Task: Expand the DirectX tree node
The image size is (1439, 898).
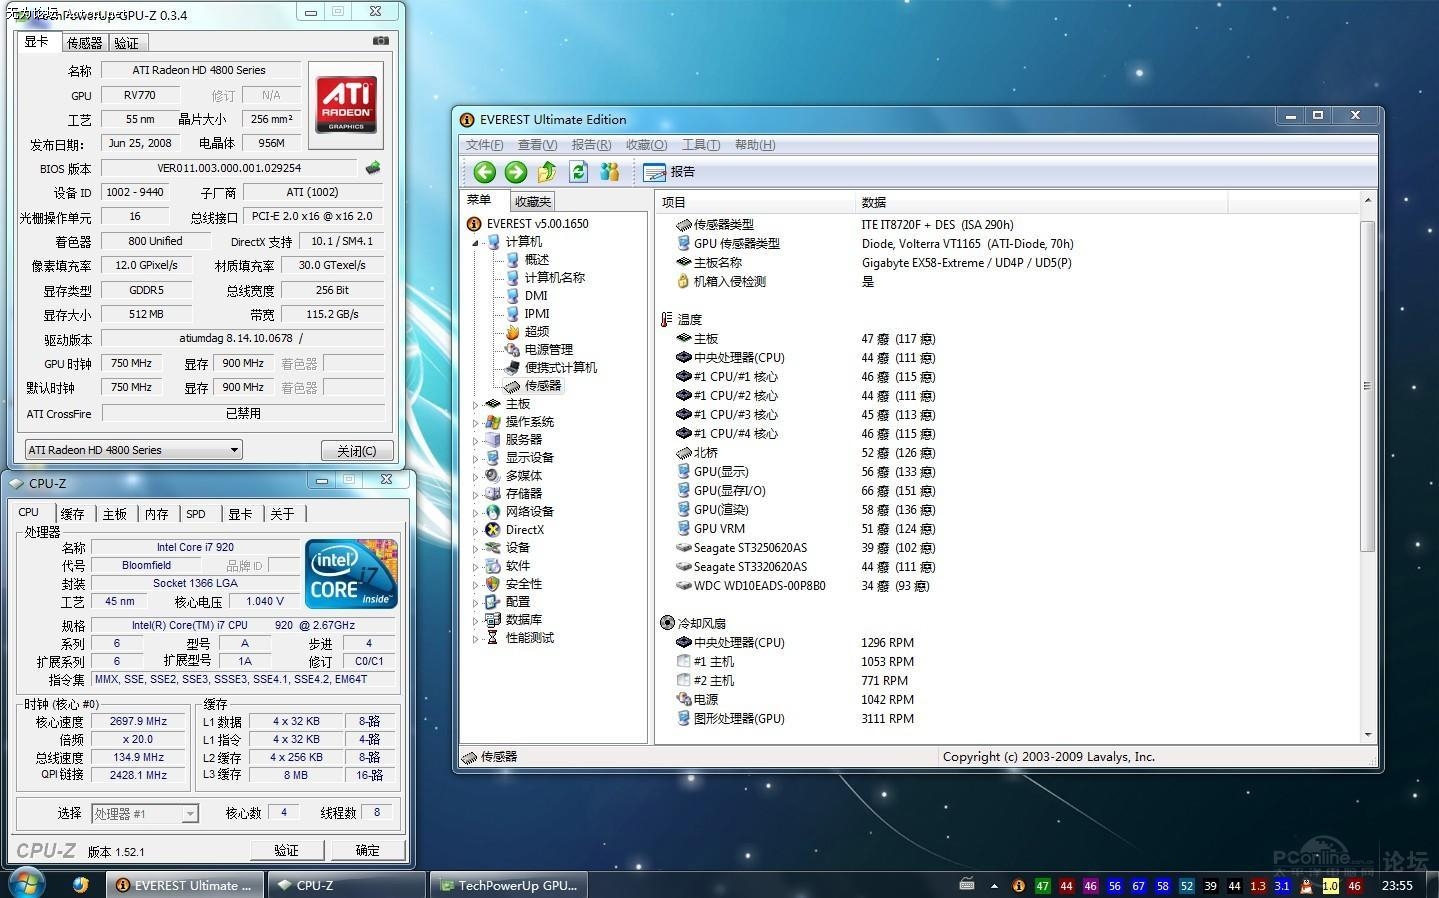Action: tap(476, 531)
